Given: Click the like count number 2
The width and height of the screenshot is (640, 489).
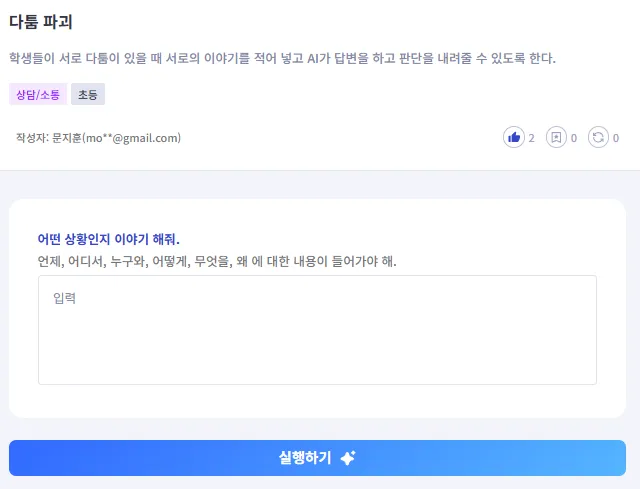Looking at the screenshot, I should coord(532,138).
